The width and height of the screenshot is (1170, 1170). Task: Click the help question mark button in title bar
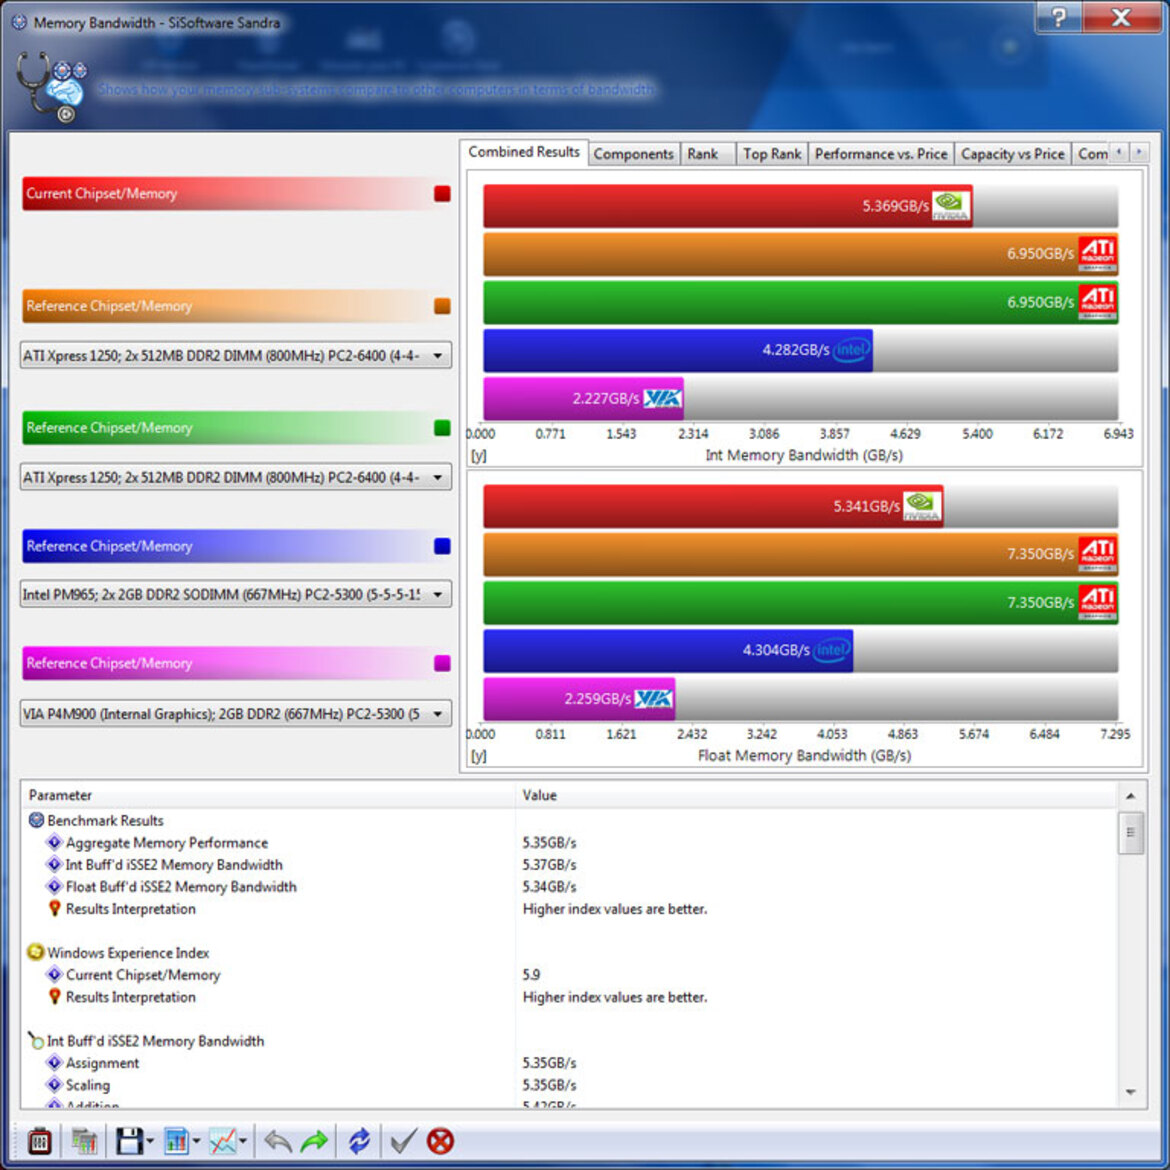[1059, 18]
